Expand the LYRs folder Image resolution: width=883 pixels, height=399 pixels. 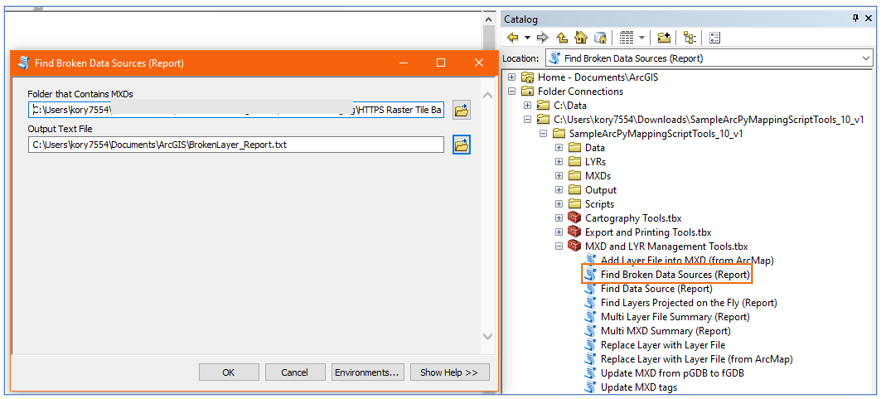coord(559,162)
